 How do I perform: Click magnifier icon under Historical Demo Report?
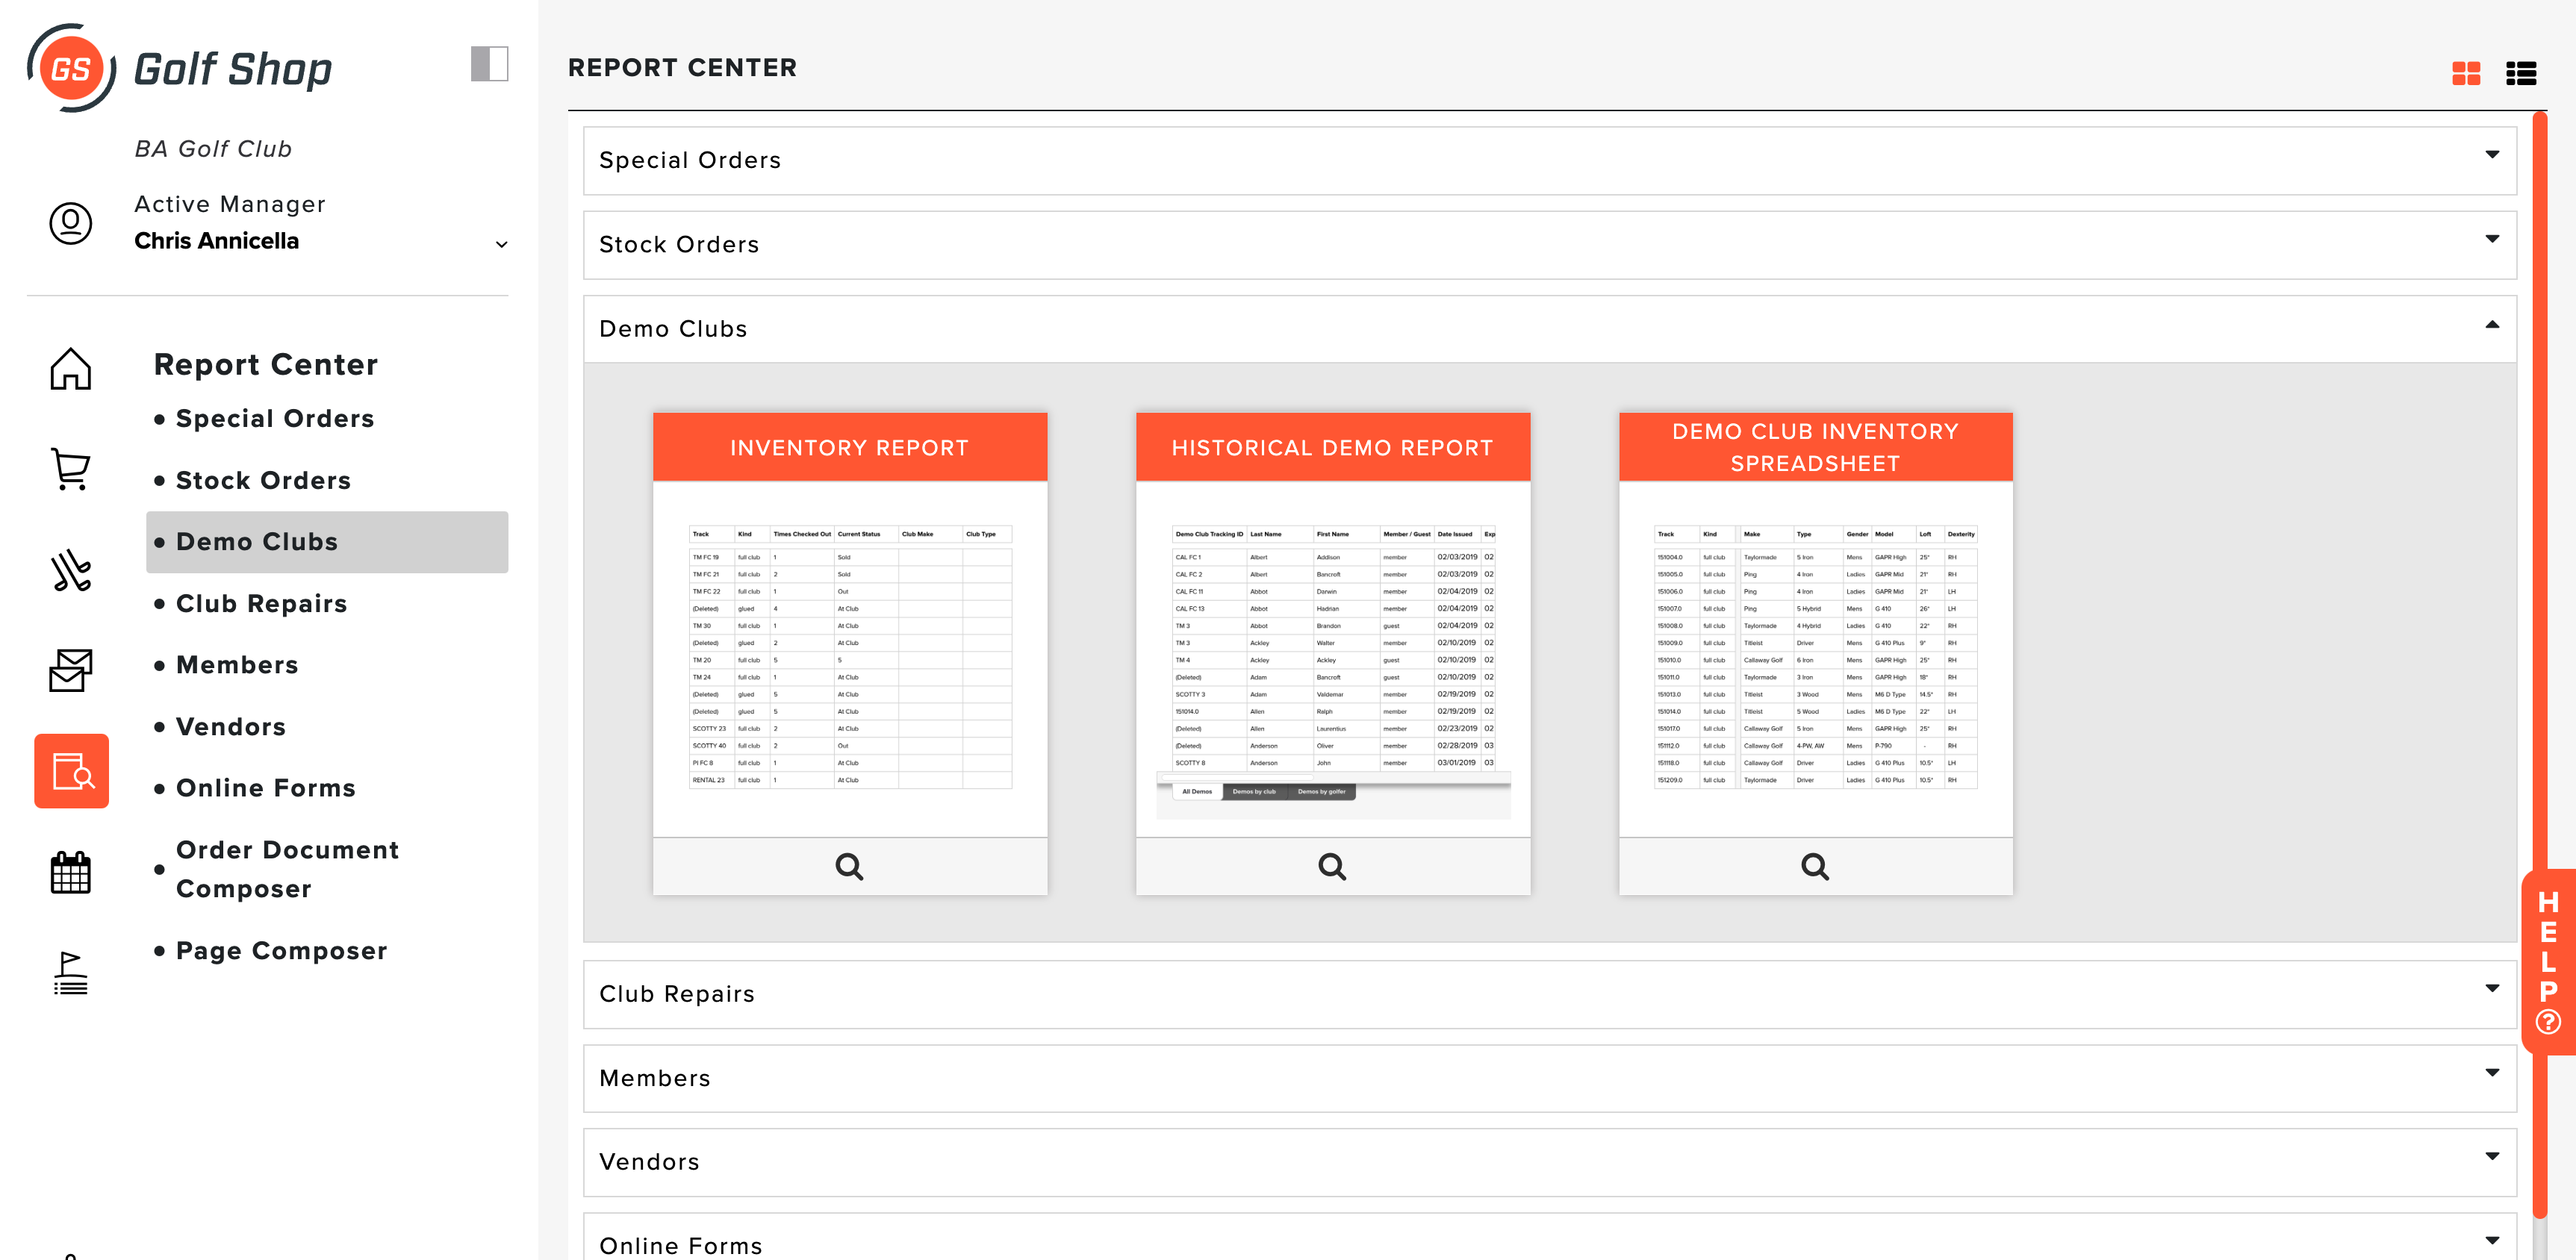[1333, 866]
